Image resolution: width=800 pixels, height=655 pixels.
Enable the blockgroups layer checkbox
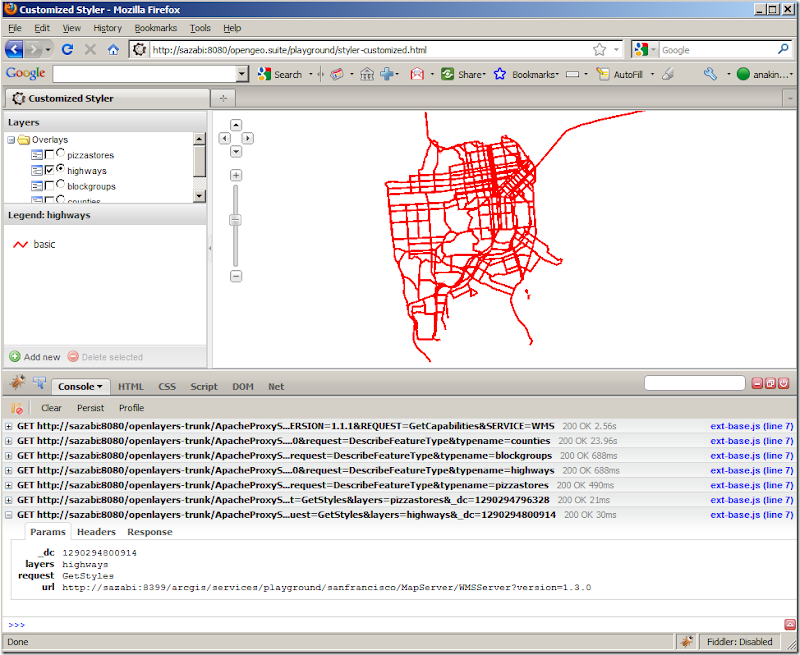coord(49,186)
